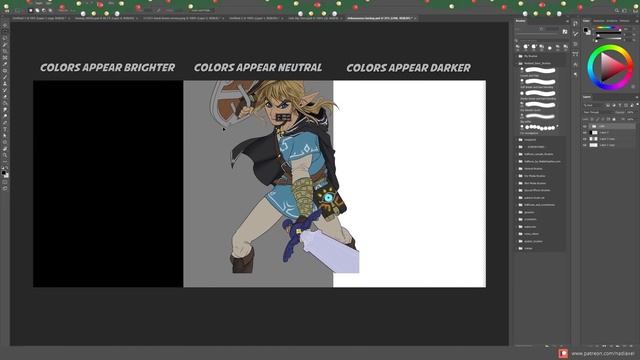
Task: Close the active rightmost document tab
Action: [415, 18]
